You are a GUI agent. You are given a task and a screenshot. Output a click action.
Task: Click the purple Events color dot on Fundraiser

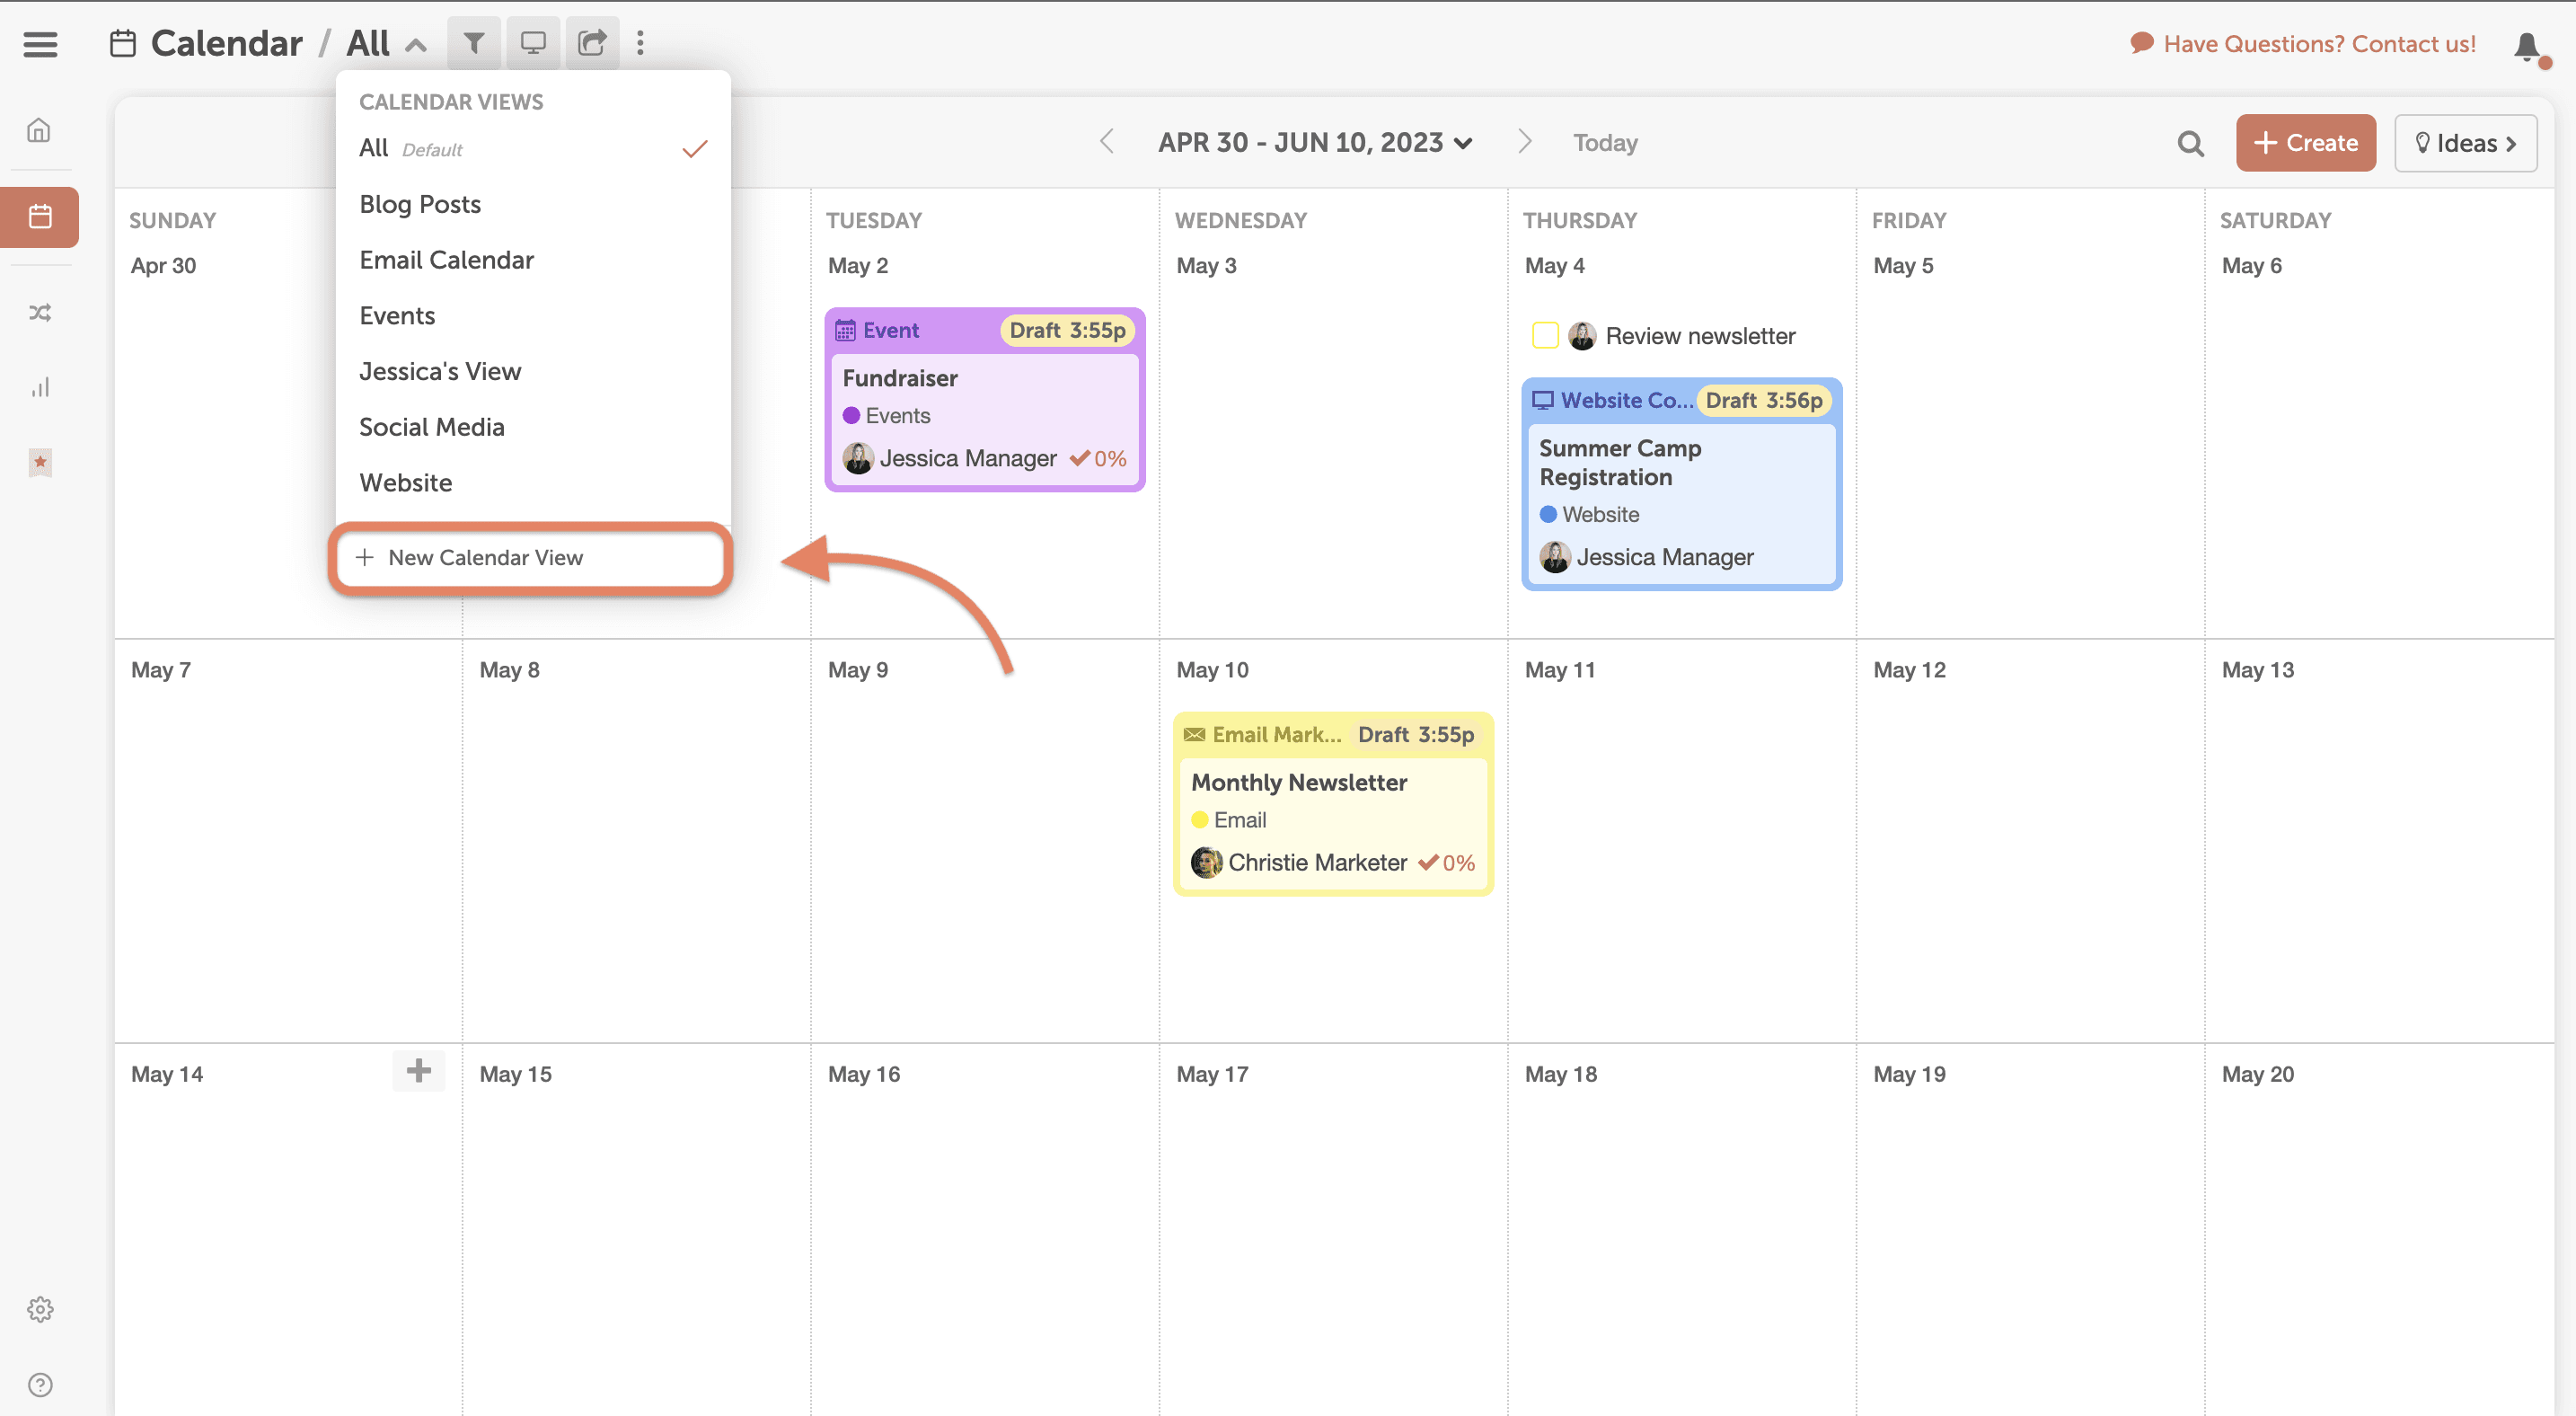click(x=851, y=415)
